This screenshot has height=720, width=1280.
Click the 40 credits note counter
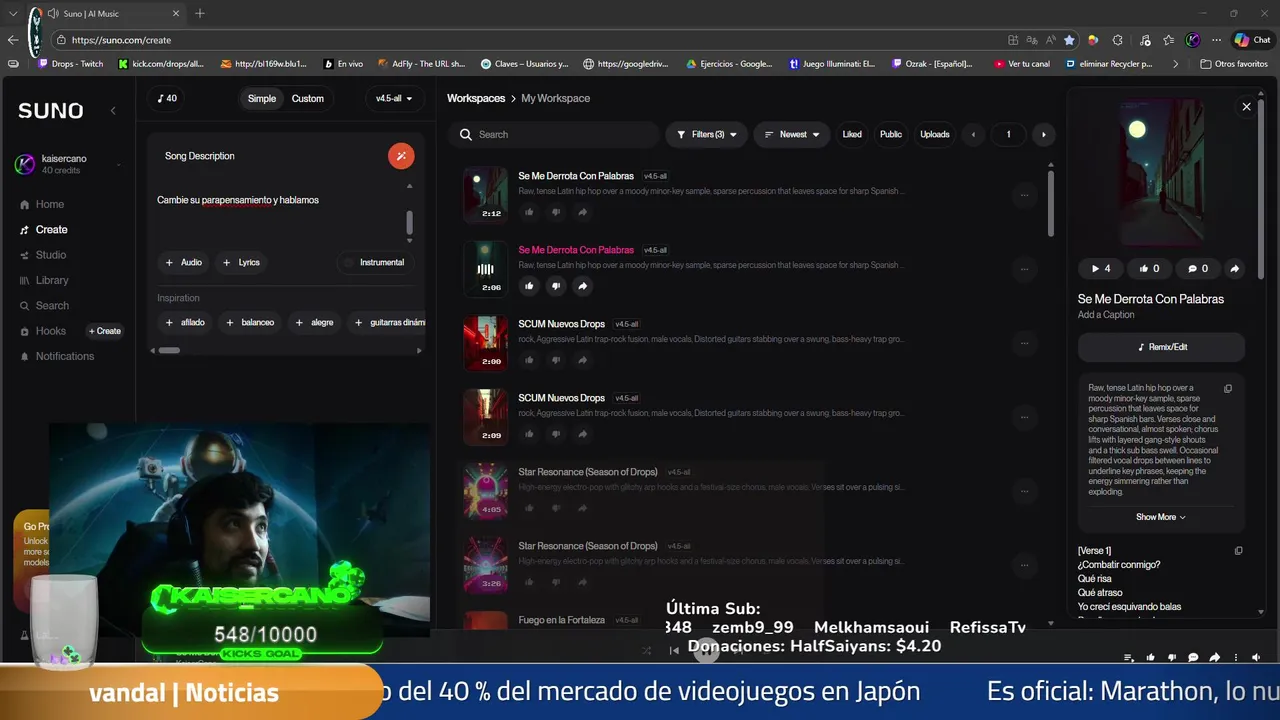[x=167, y=98]
